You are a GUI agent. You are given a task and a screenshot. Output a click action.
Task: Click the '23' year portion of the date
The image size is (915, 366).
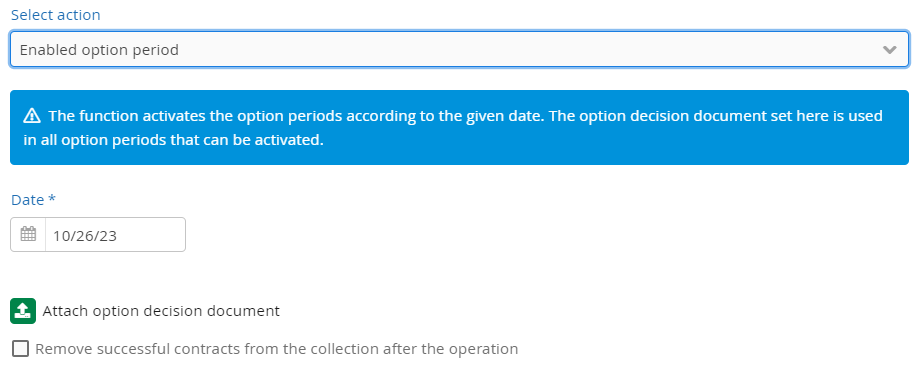[108, 236]
